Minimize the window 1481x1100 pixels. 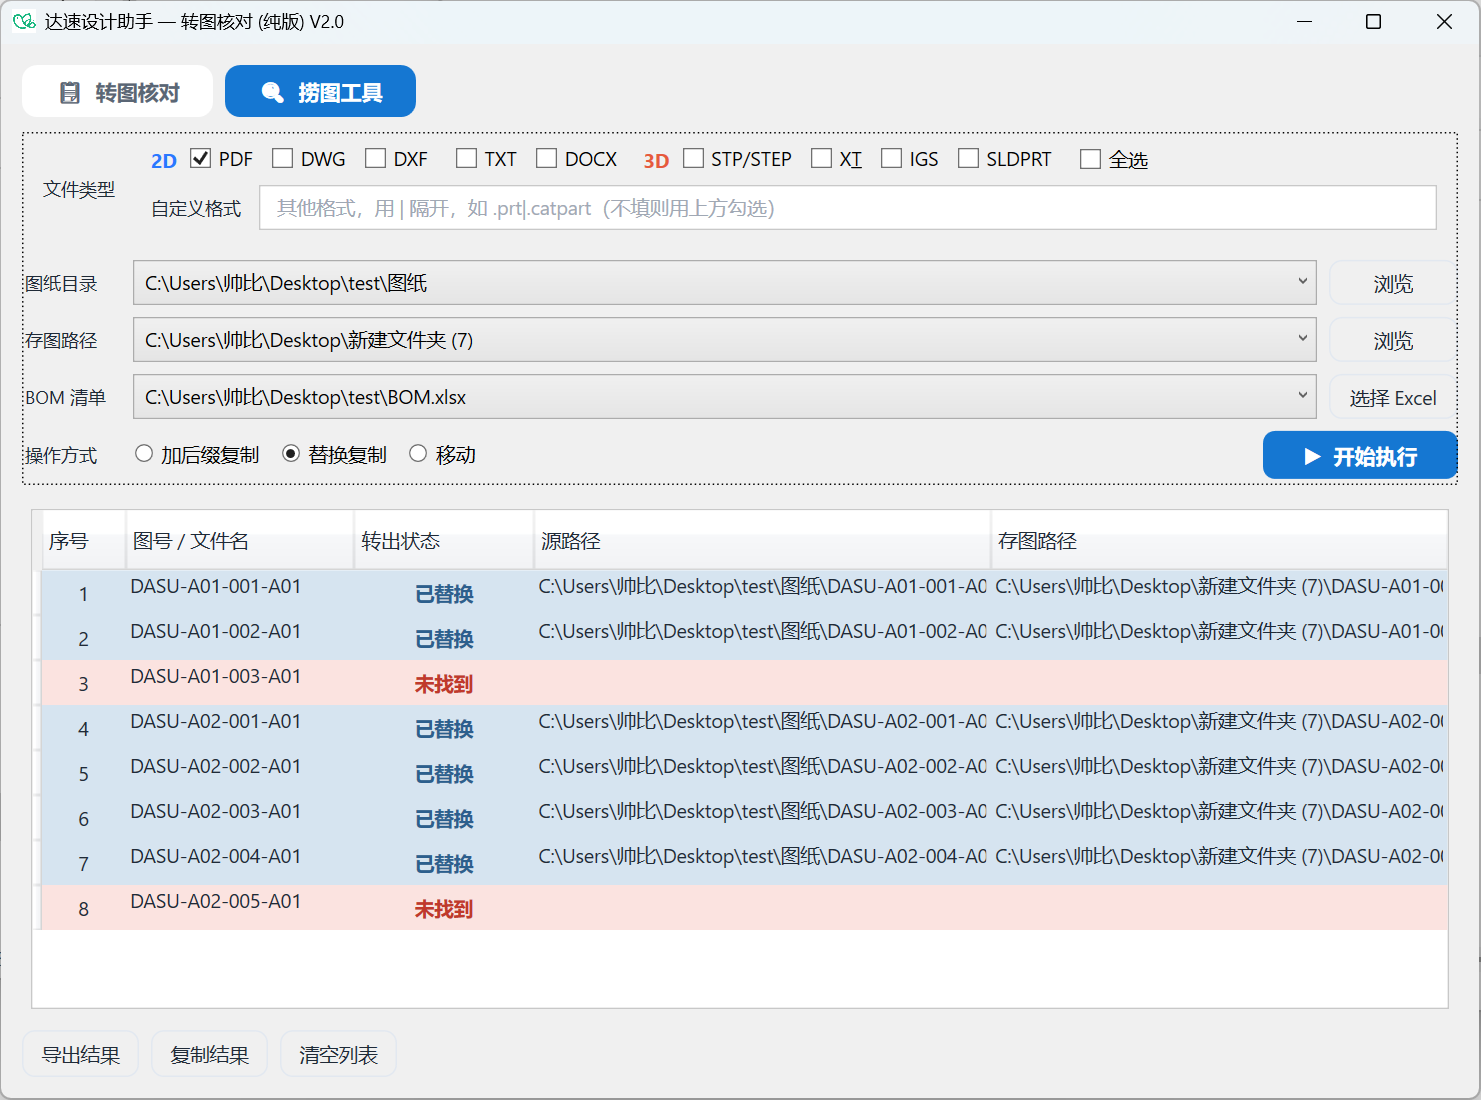(x=1304, y=21)
